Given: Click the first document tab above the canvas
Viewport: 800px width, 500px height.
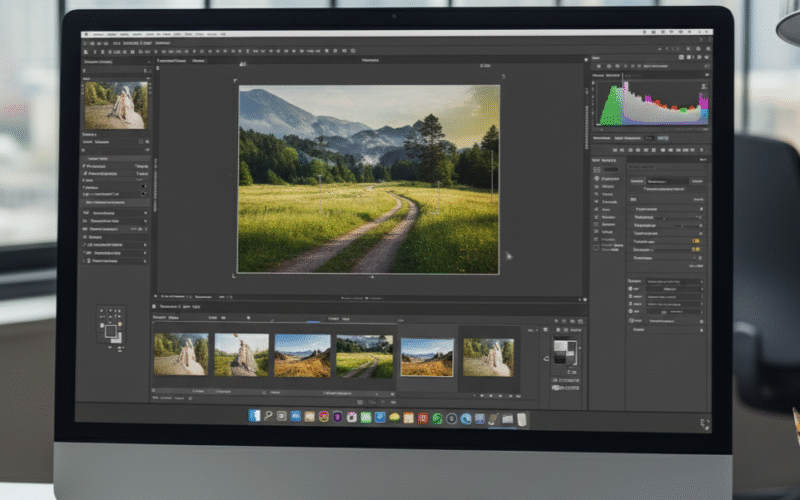Looking at the screenshot, I should (x=171, y=60).
